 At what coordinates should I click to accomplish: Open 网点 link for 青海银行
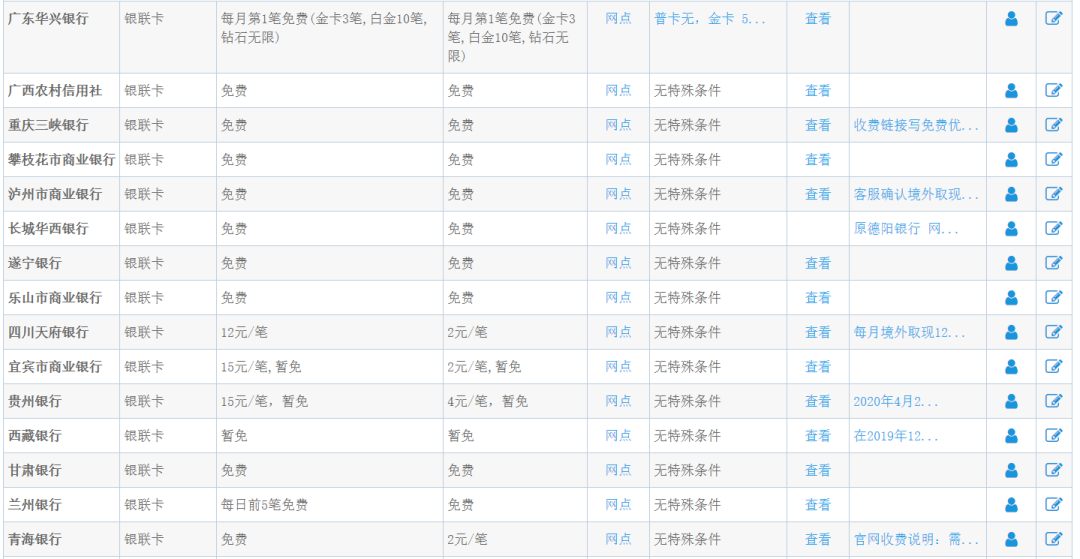[618, 539]
